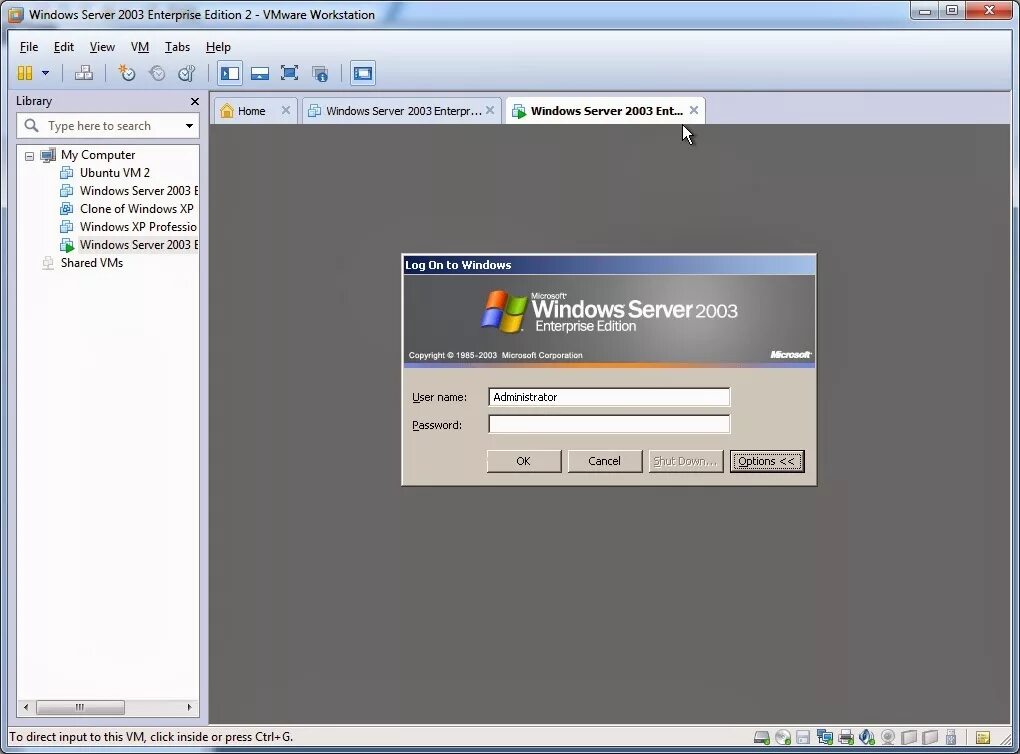Select Windows XP Professional in the library
Screen dimensions: 1020x754
[138, 227]
